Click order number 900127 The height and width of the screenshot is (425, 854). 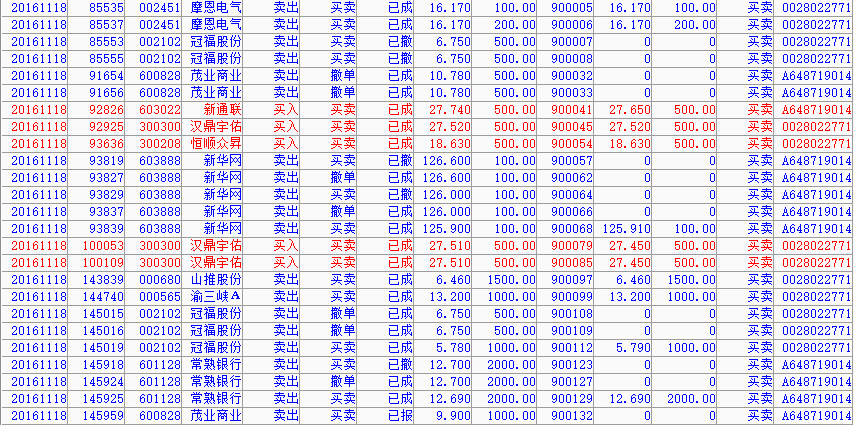tap(572, 382)
